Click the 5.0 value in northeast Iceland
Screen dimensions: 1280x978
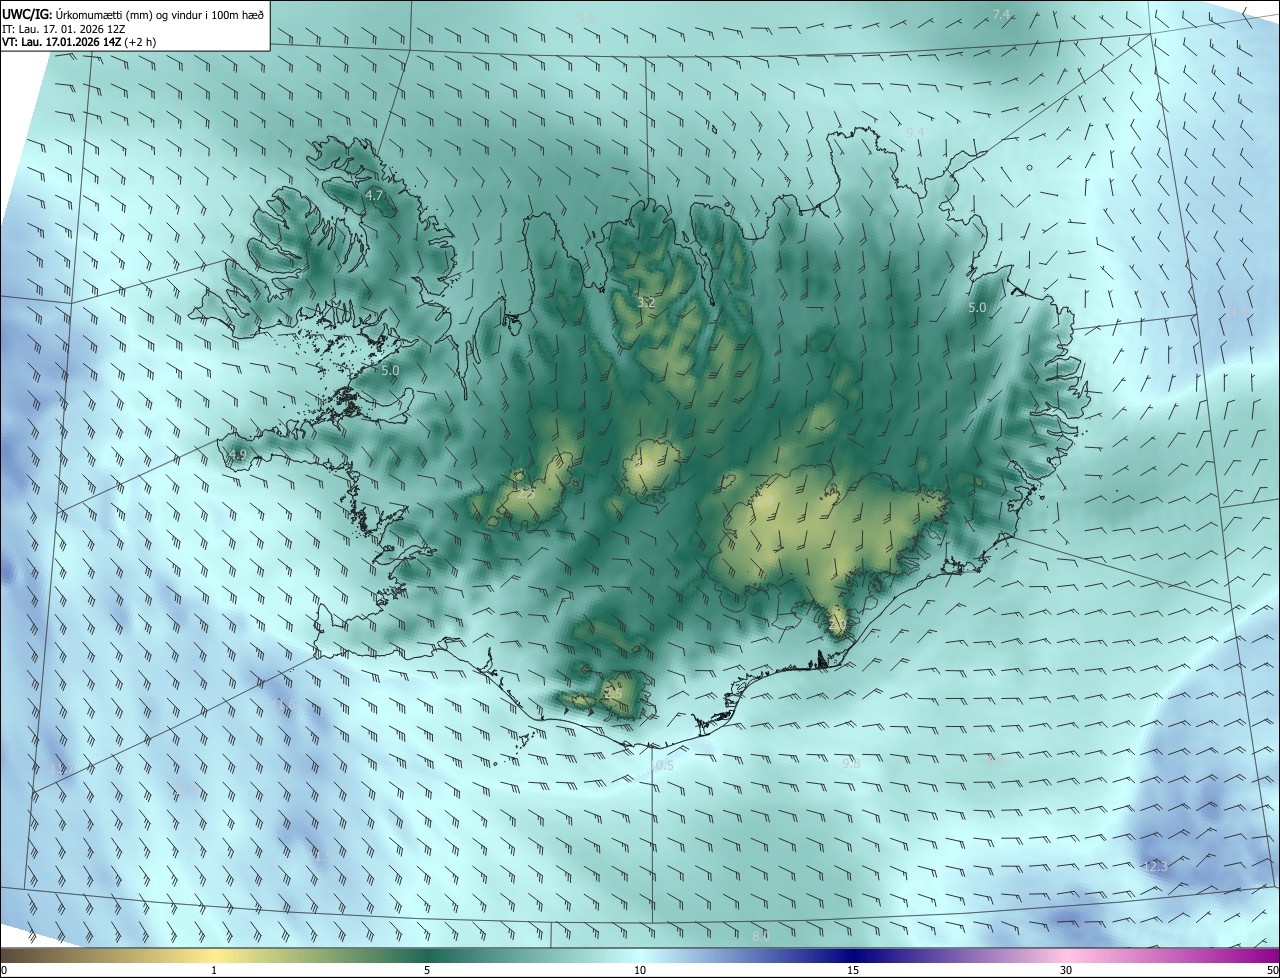(977, 308)
